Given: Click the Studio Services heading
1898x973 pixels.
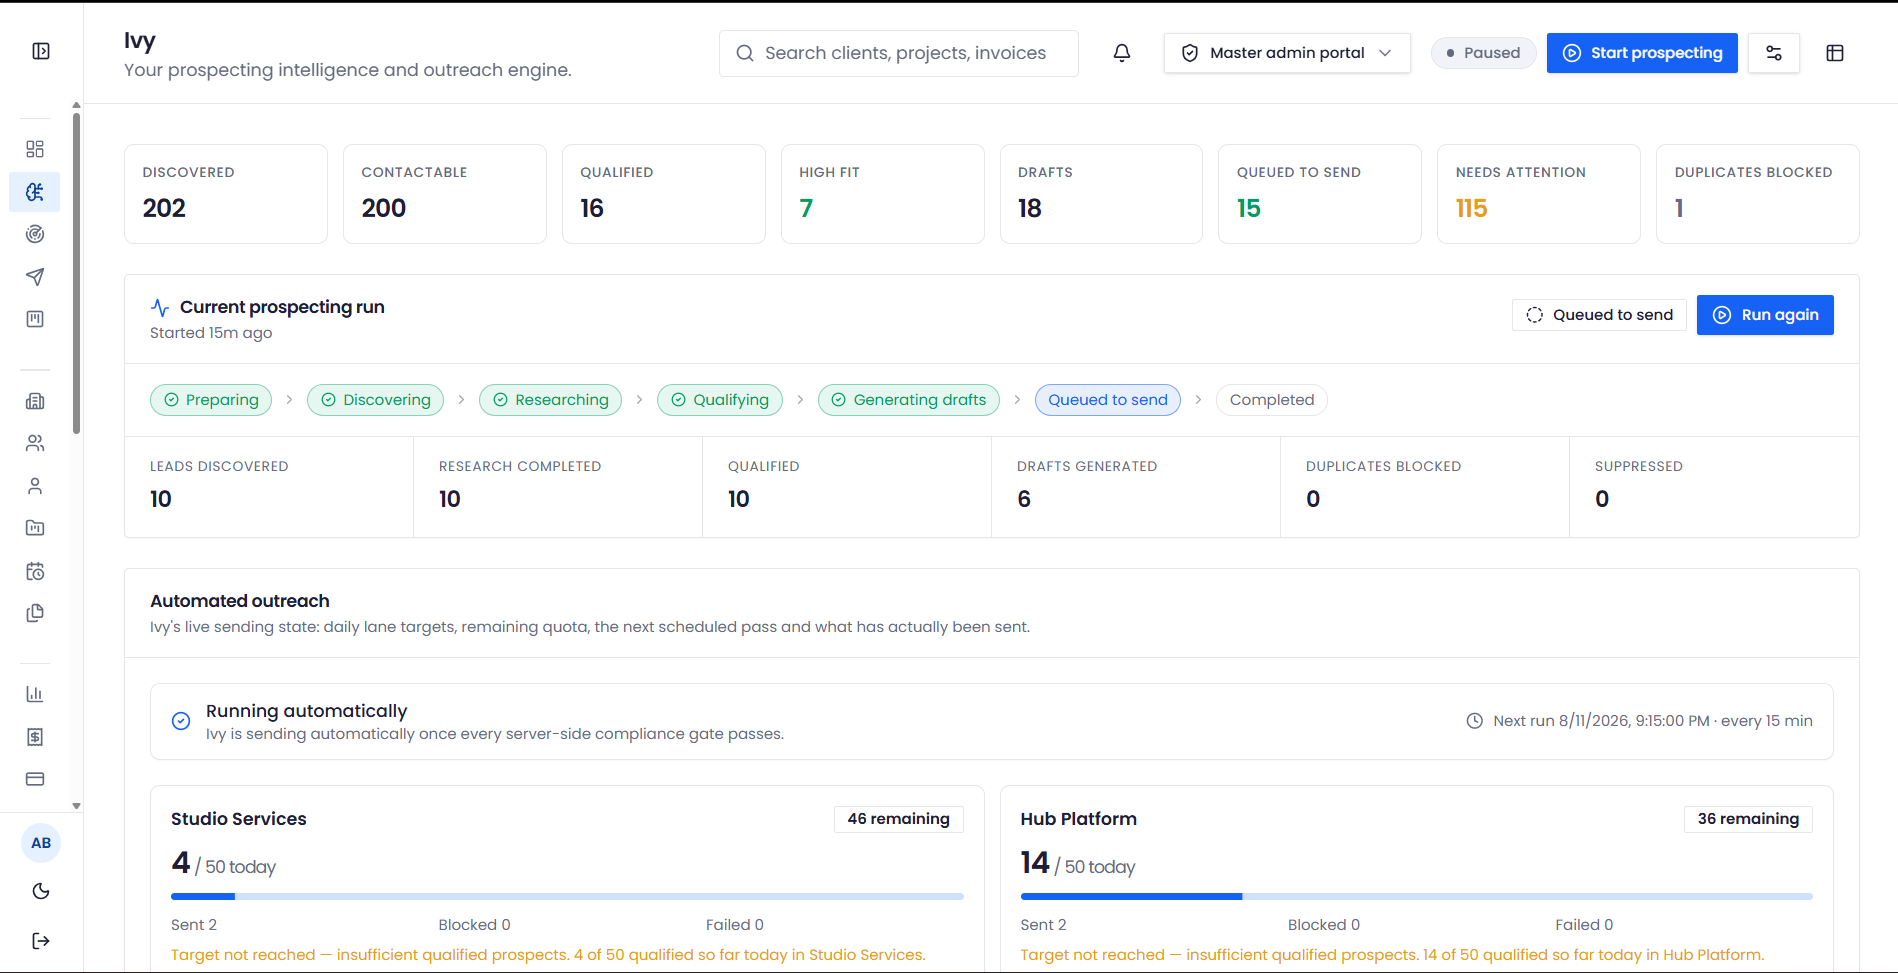Looking at the screenshot, I should pos(239,819).
